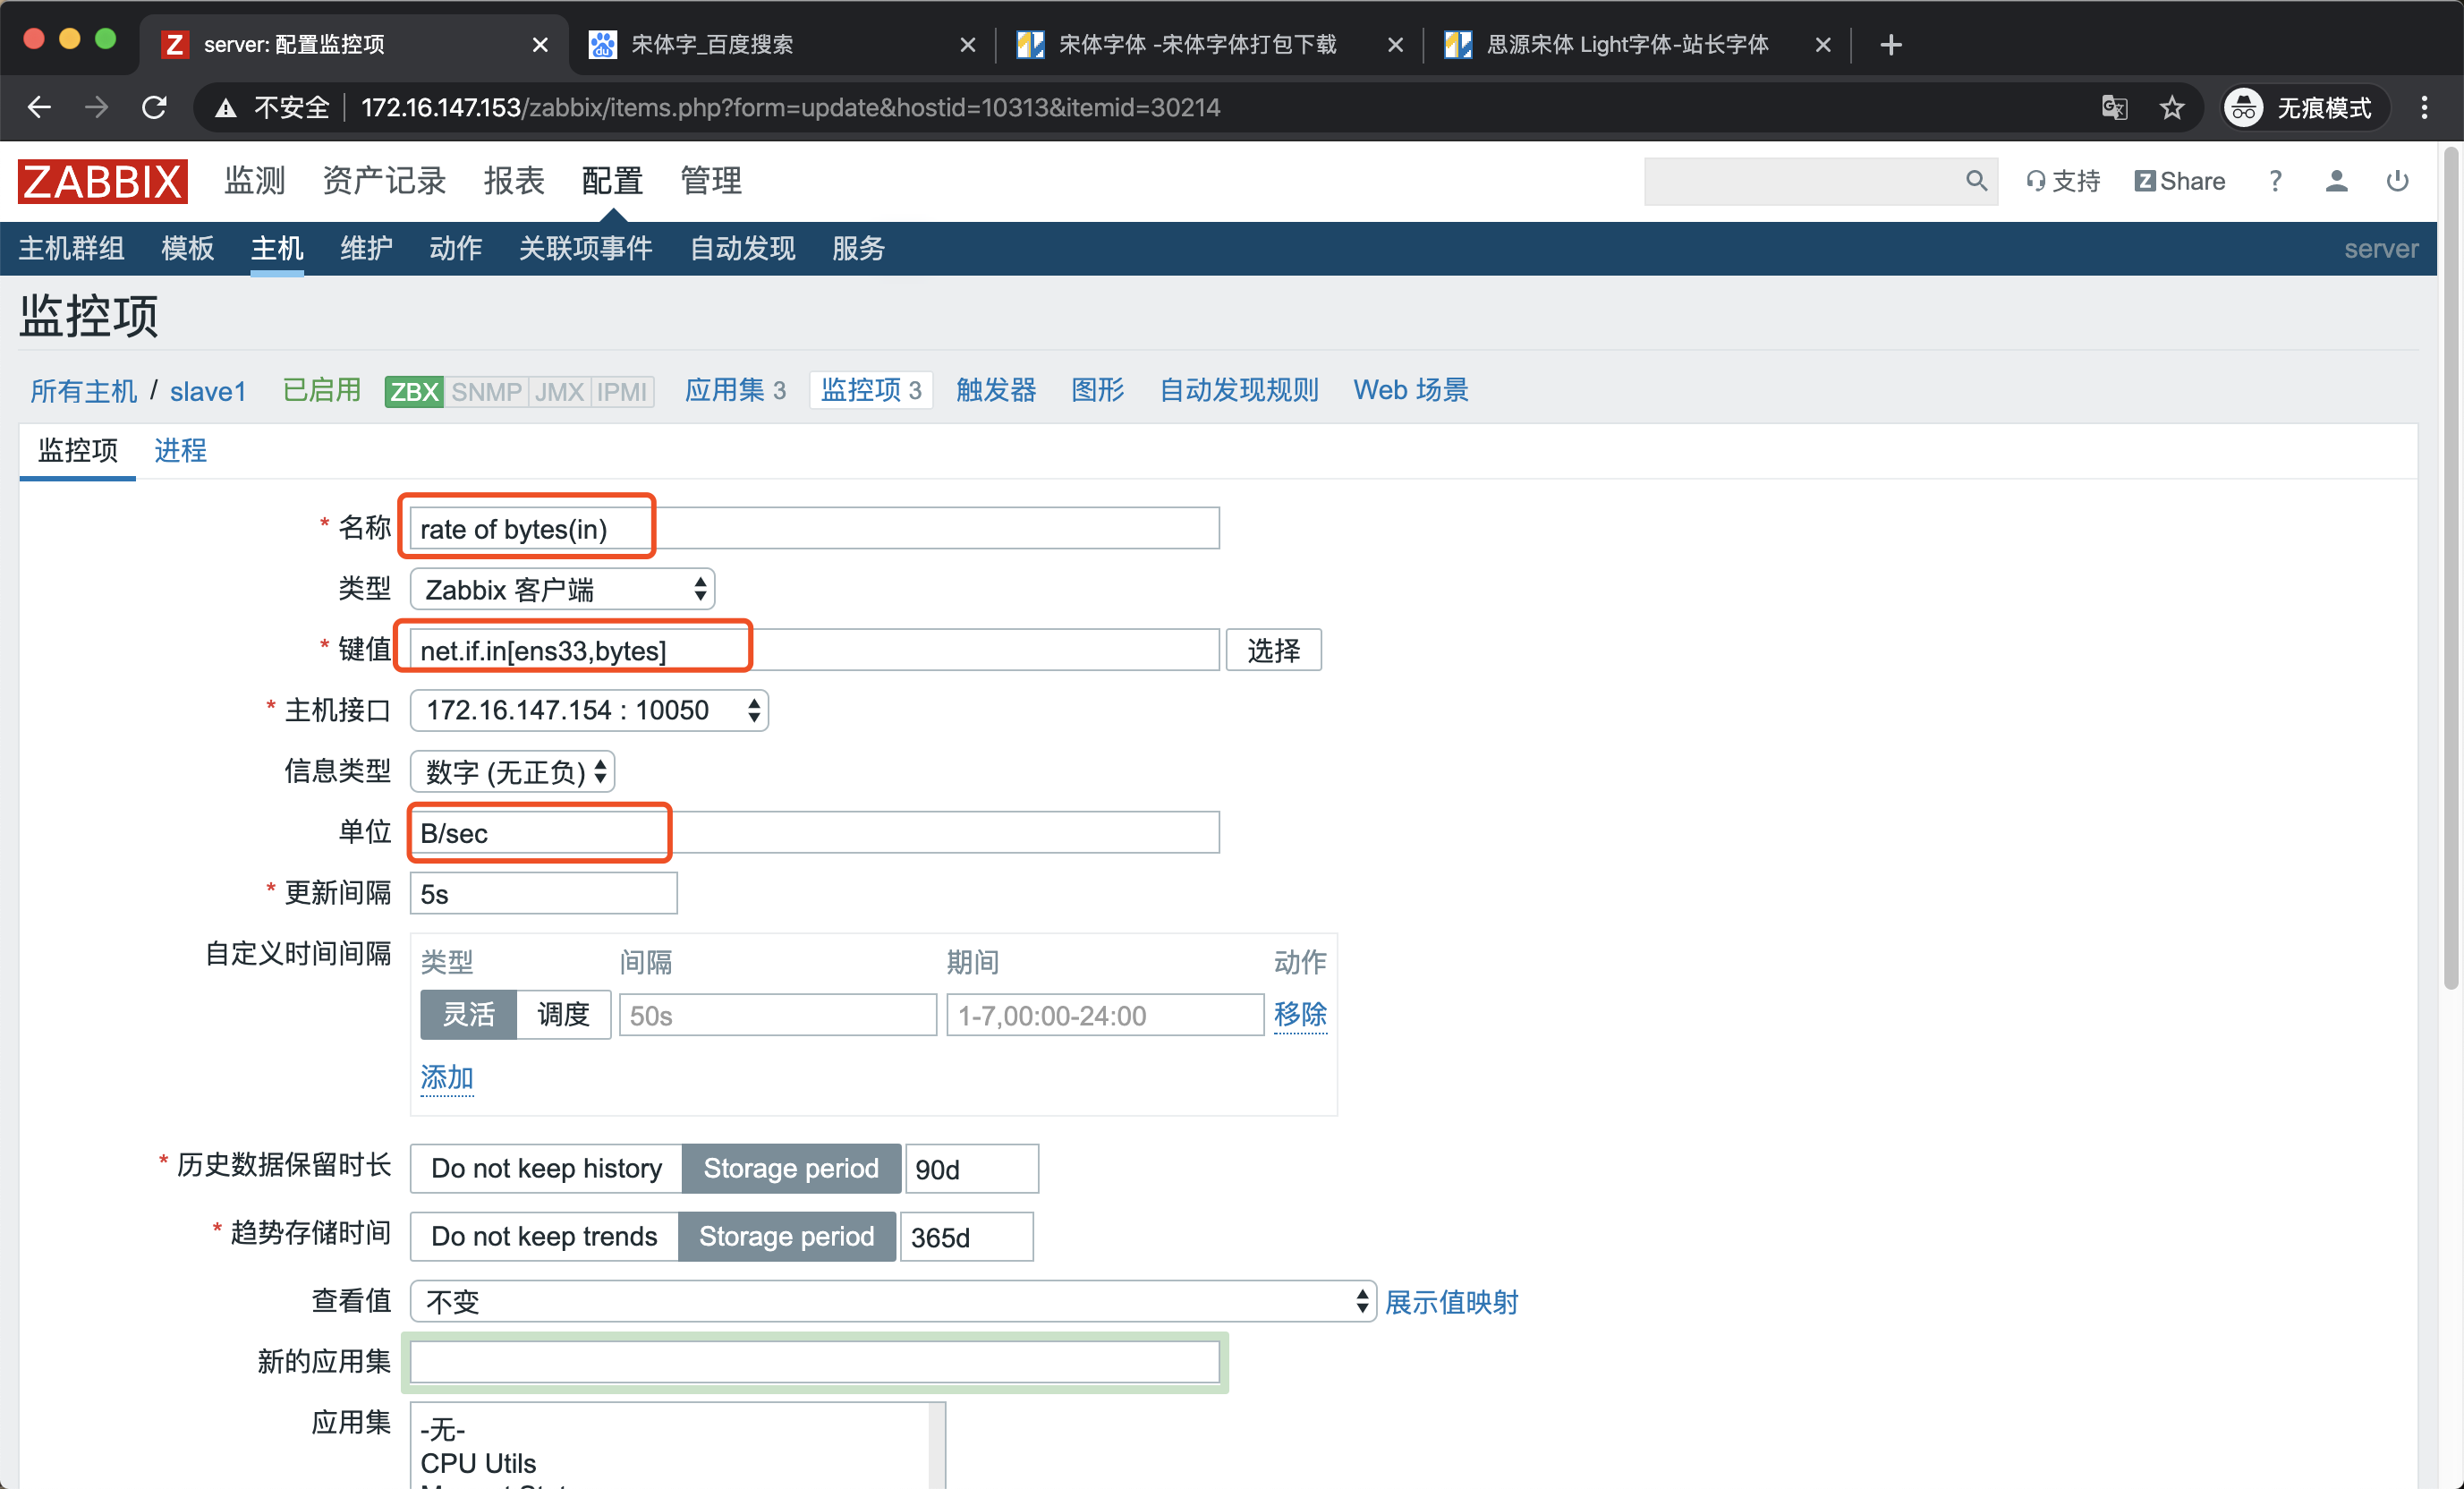This screenshot has width=2464, height=1489.
Task: Click the 新的应用集 input field
Action: (x=814, y=1362)
